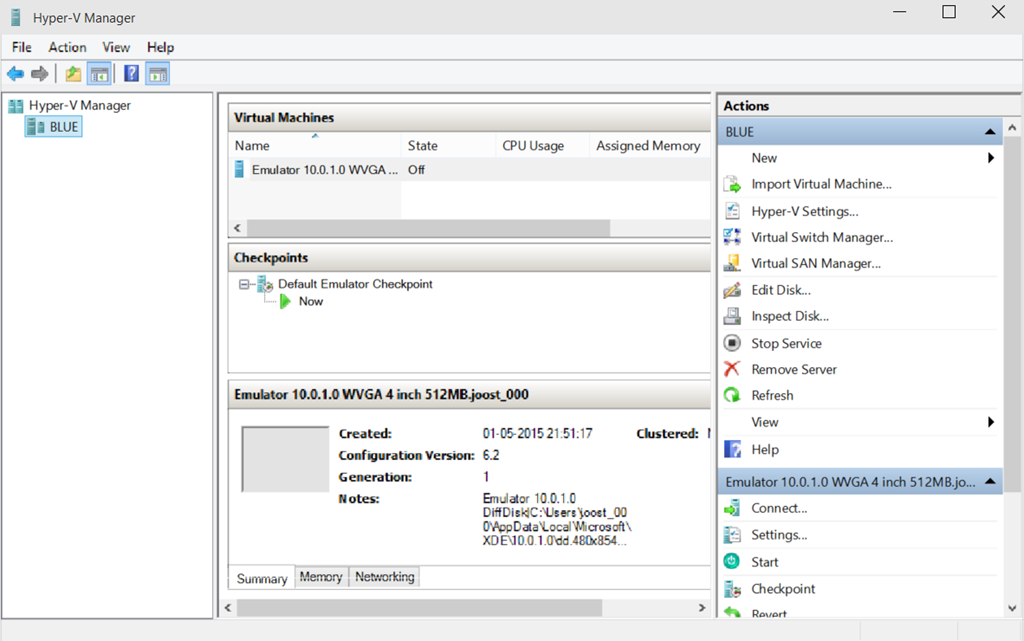Open the File menu
The width and height of the screenshot is (1024, 641).
(x=22, y=47)
